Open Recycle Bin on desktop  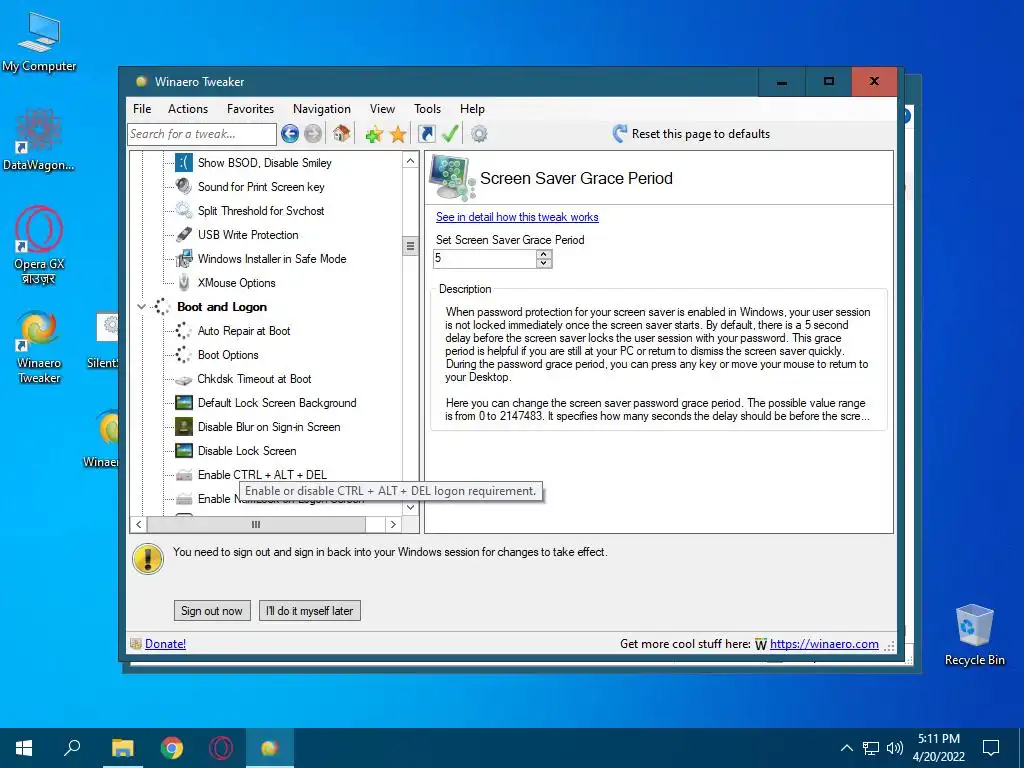[x=974, y=635]
